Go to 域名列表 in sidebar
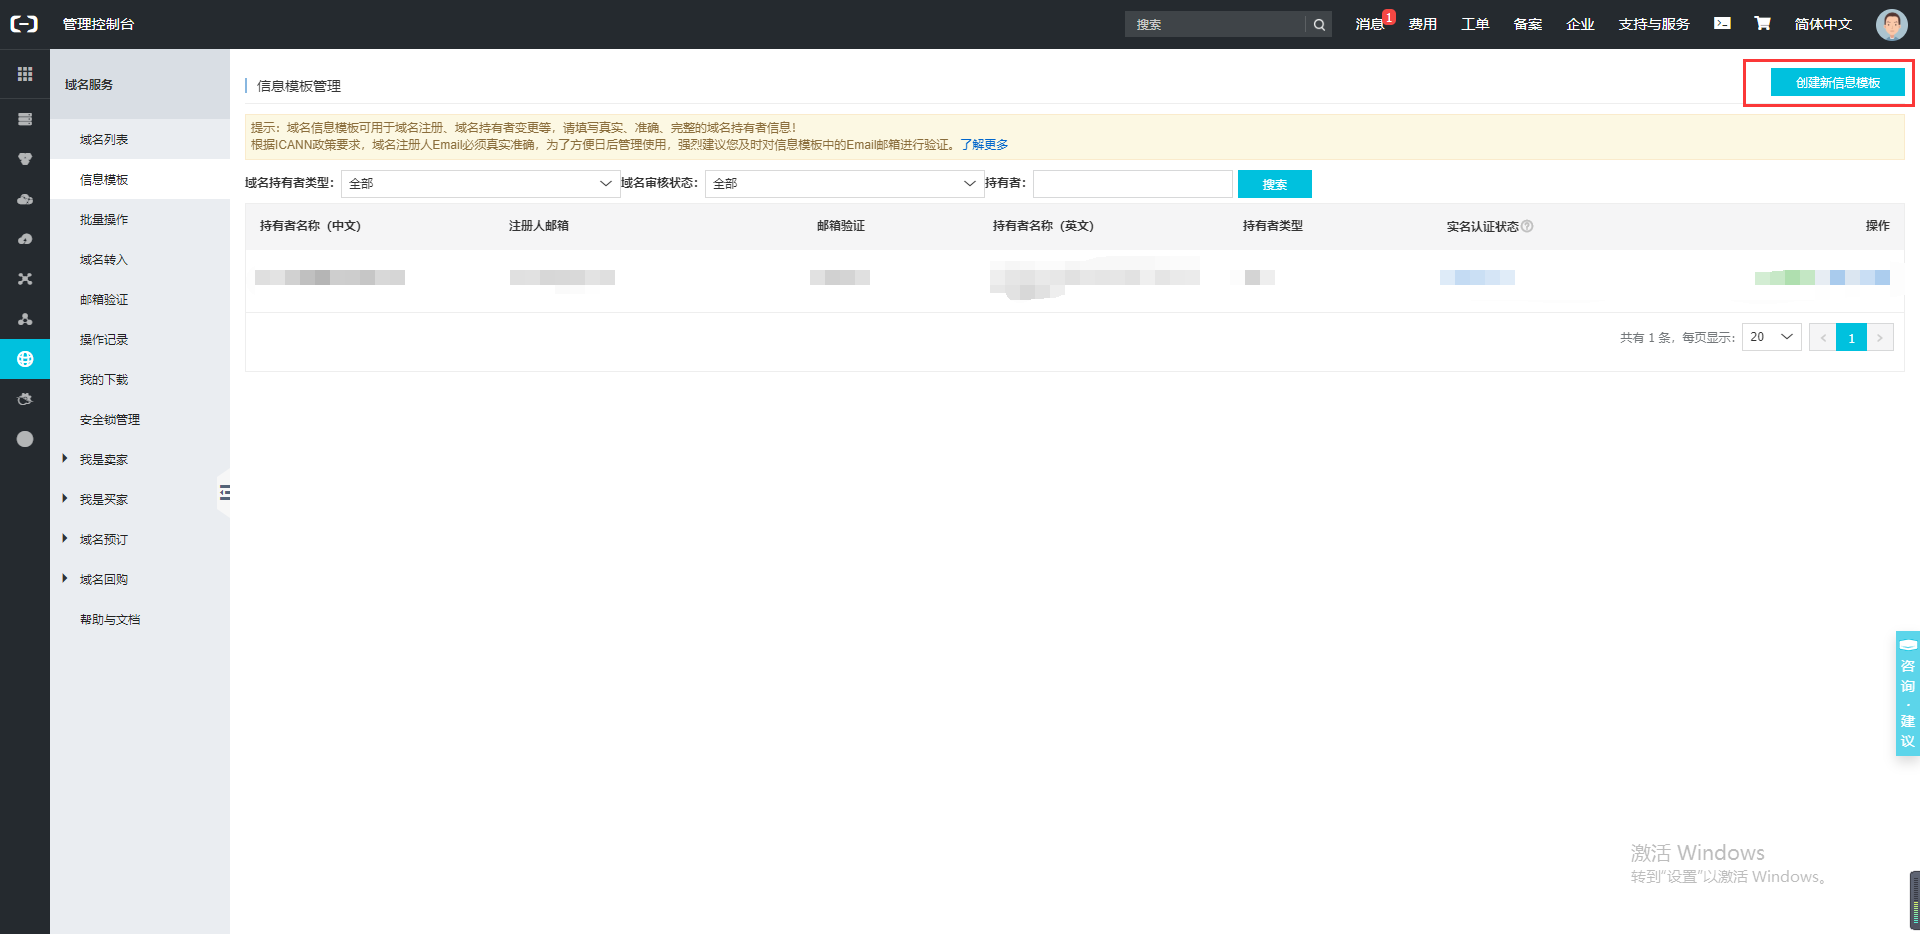Image resolution: width=1920 pixels, height=934 pixels. coord(104,140)
